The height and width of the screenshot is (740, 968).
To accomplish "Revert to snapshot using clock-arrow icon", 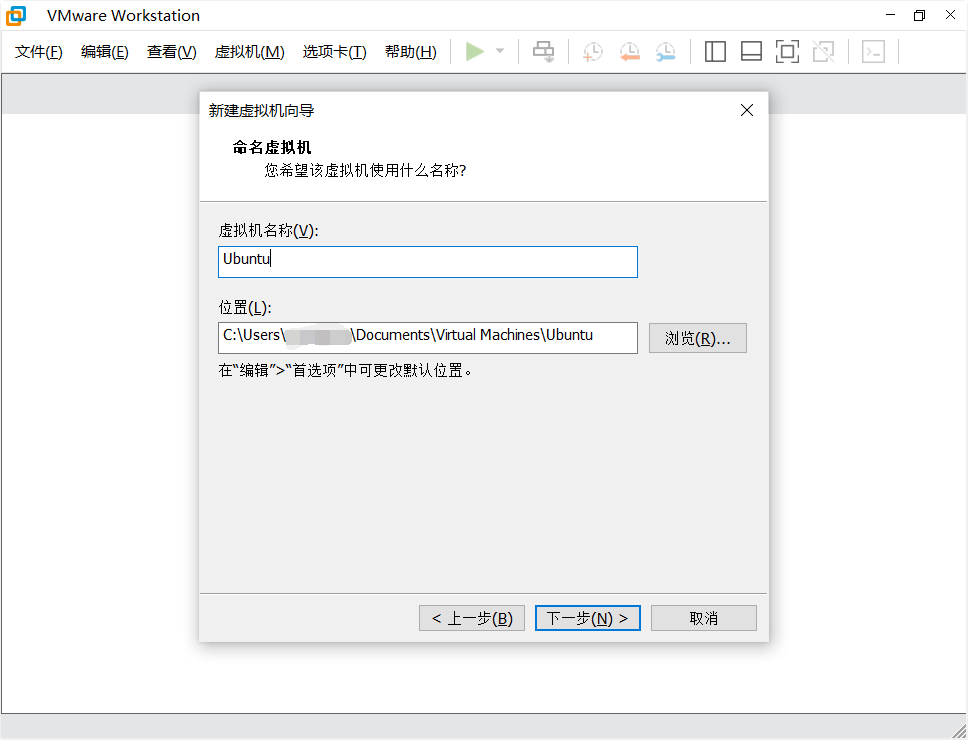I will [629, 52].
